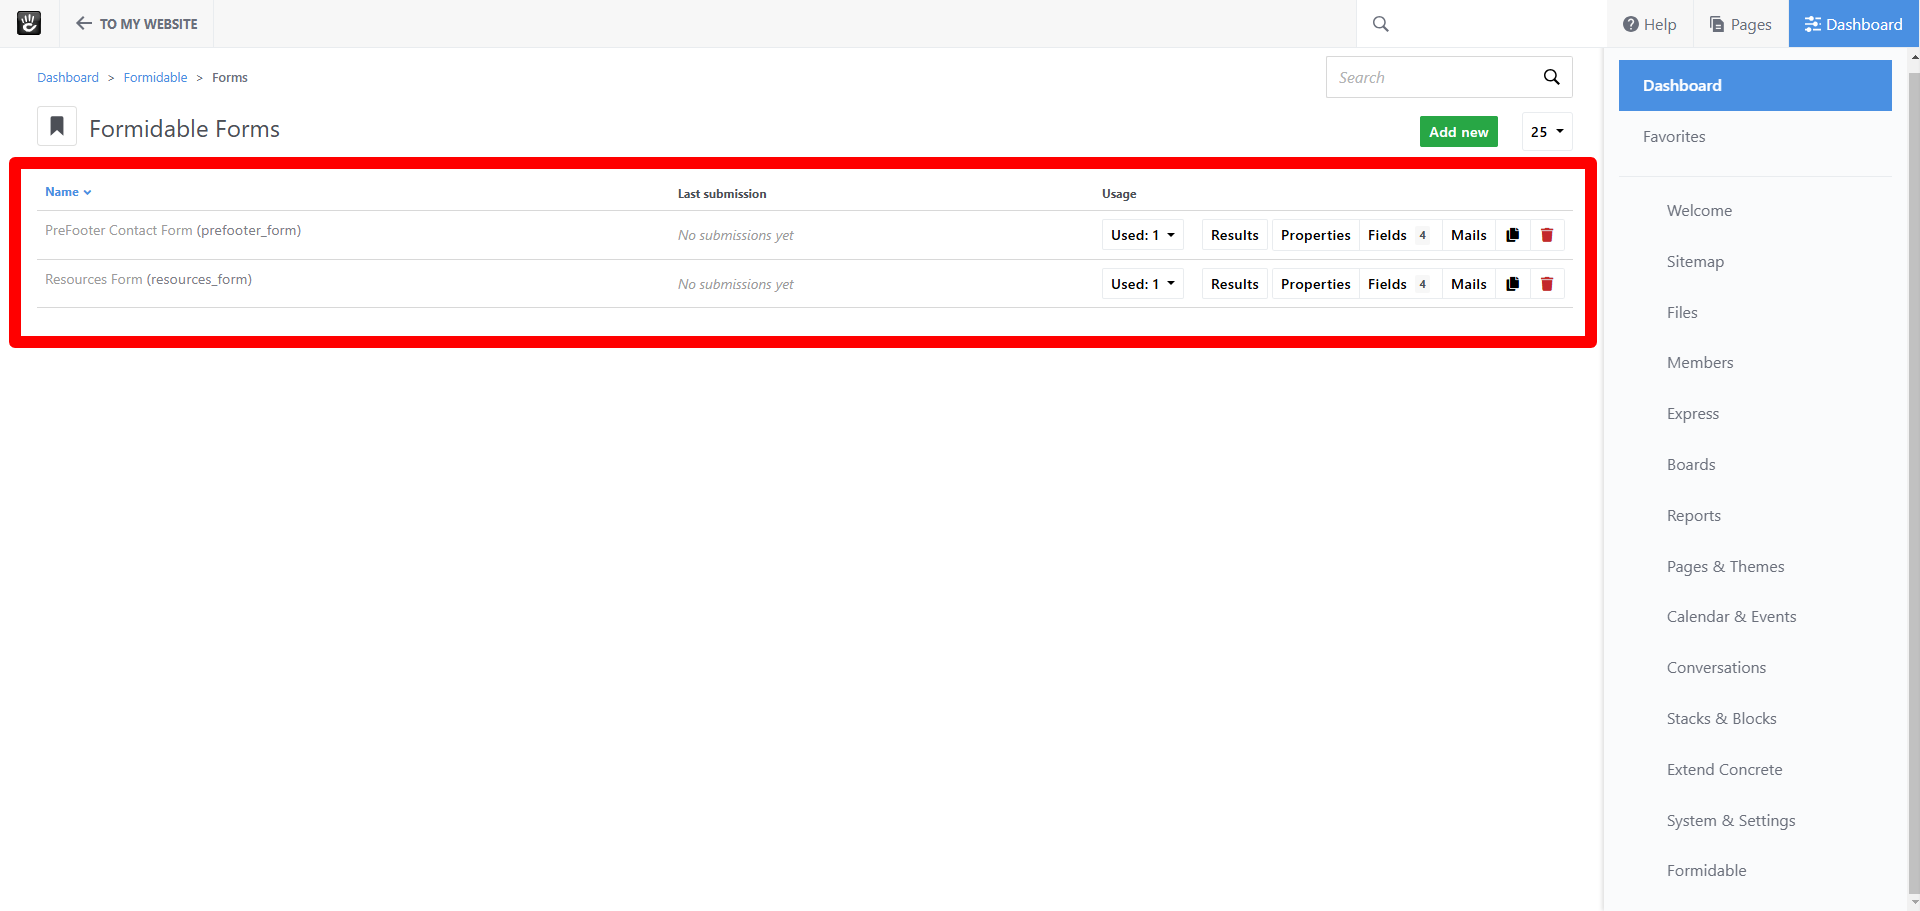
Task: Open Reports in the sidebar
Action: click(1694, 515)
